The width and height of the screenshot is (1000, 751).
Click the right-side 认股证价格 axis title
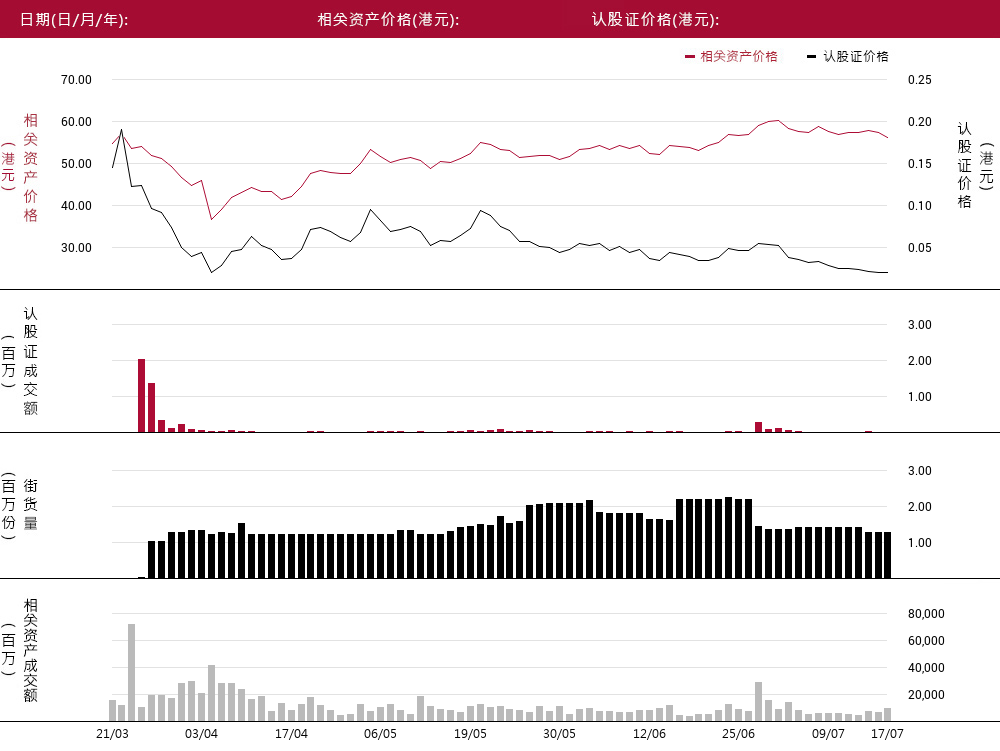(964, 166)
